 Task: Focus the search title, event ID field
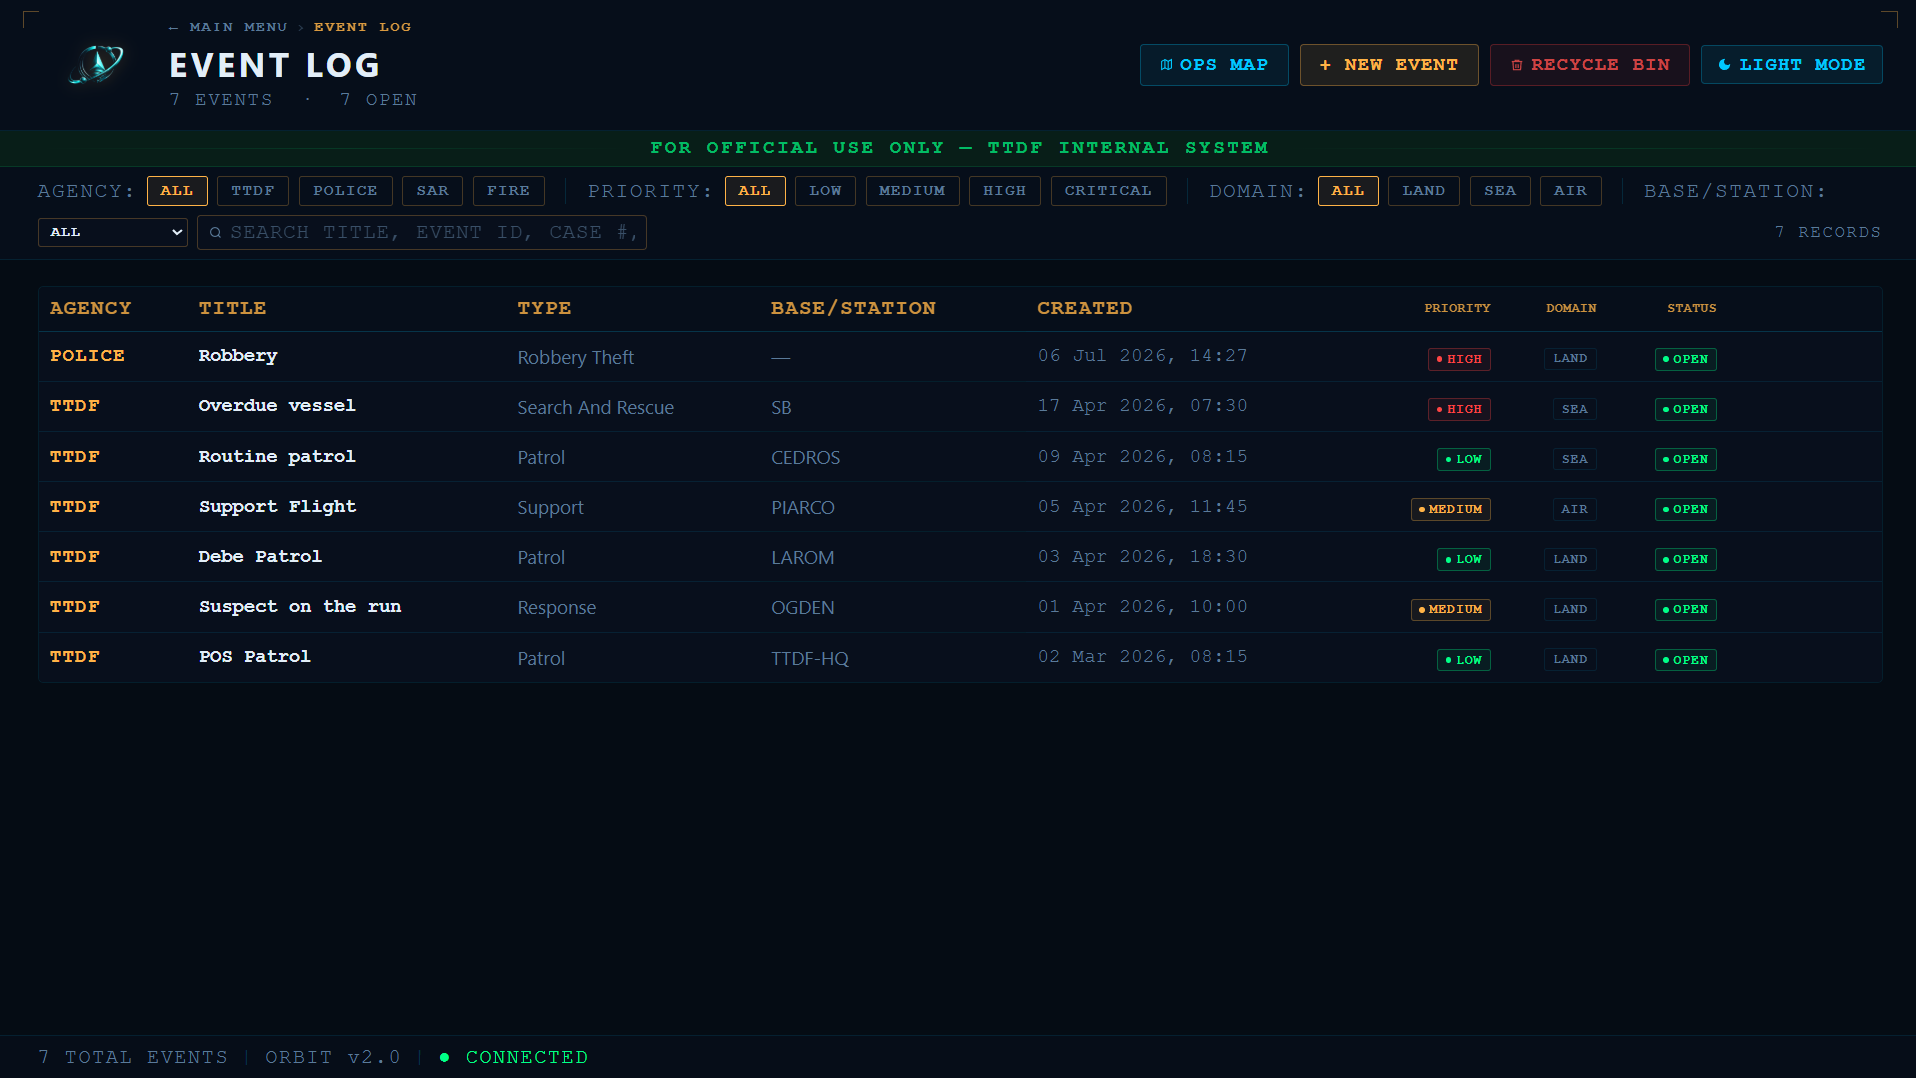[x=422, y=232]
